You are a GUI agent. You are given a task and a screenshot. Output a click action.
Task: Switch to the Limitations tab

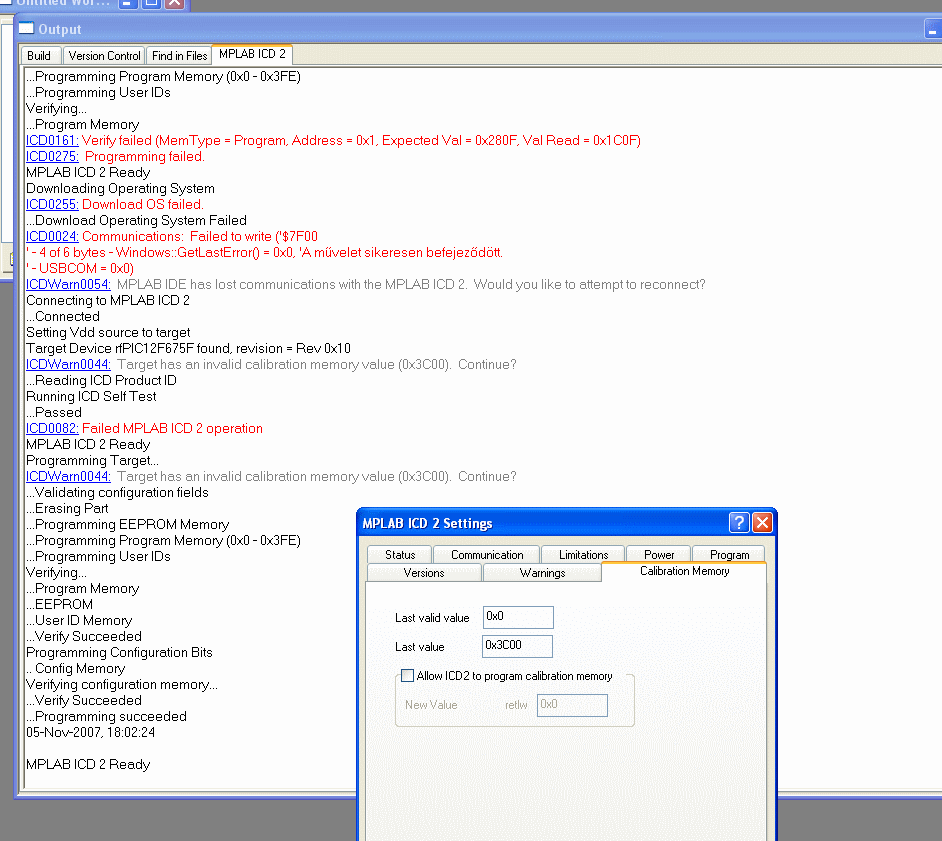coord(583,554)
